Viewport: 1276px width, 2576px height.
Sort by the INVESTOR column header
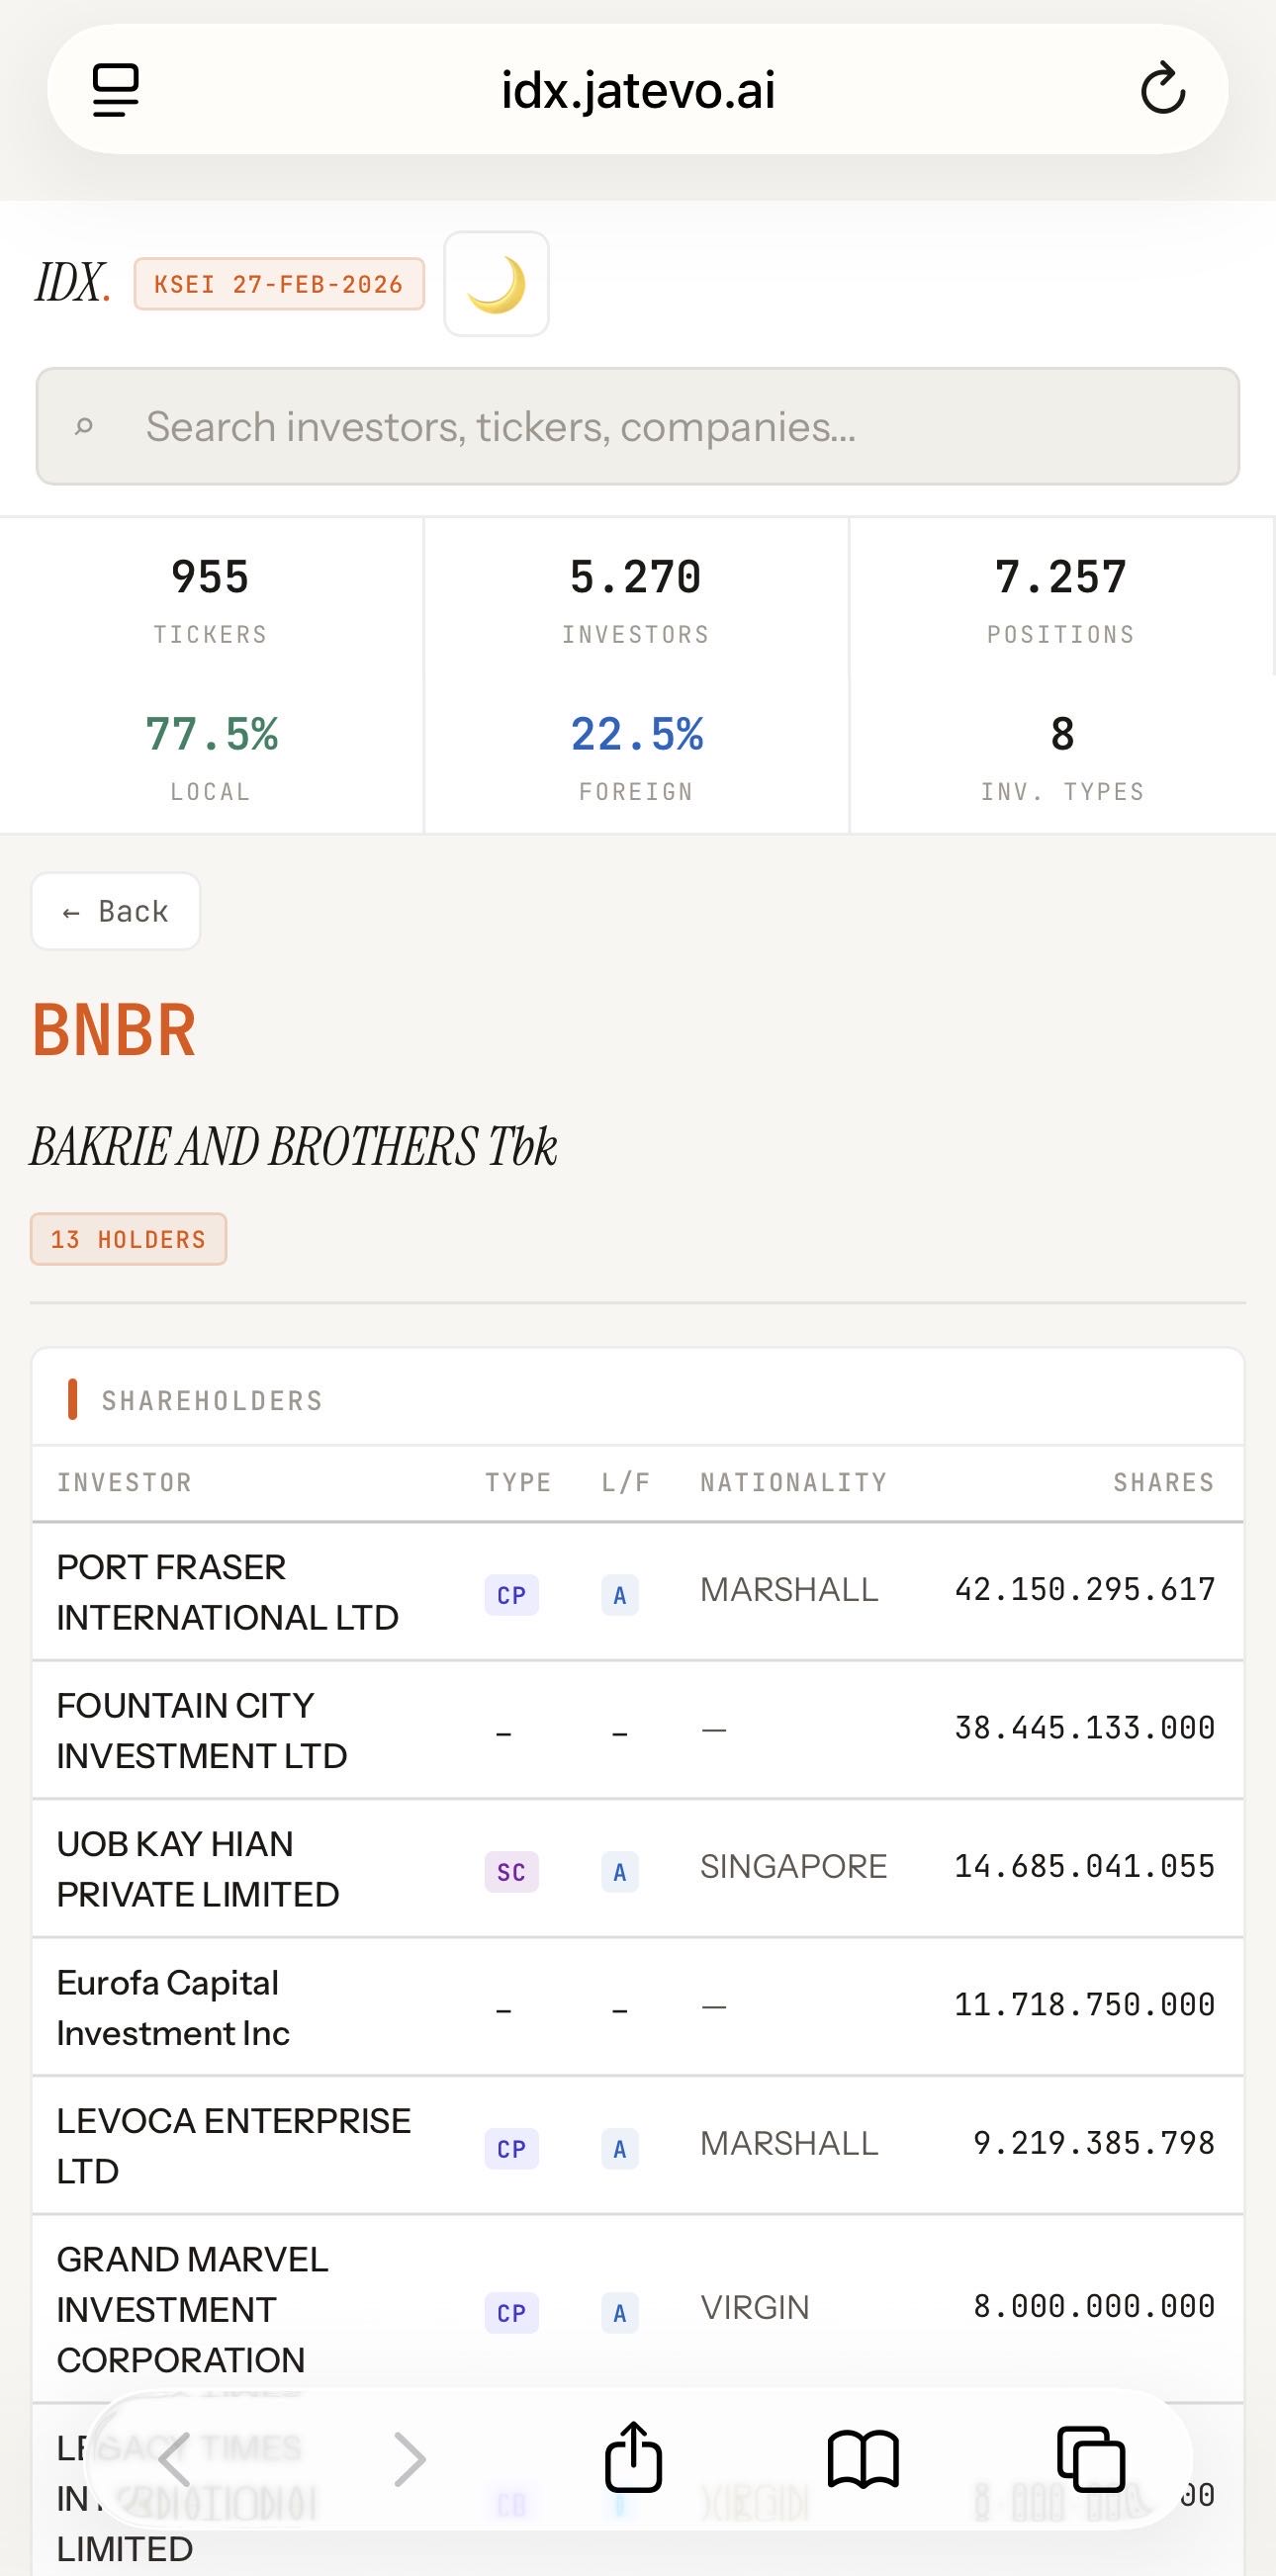[x=124, y=1482]
